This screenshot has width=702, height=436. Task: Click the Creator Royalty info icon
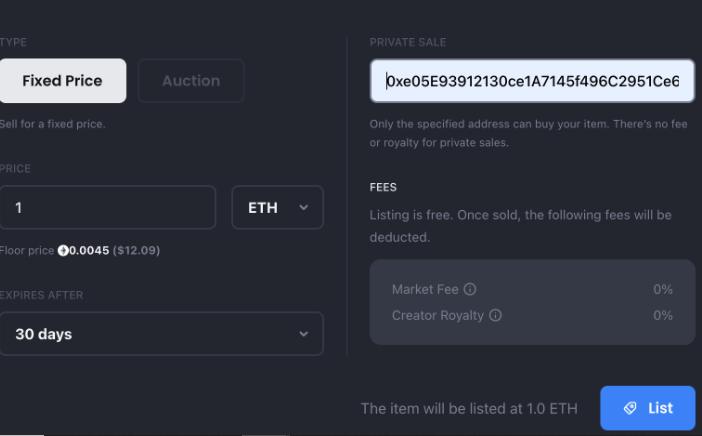click(x=495, y=315)
